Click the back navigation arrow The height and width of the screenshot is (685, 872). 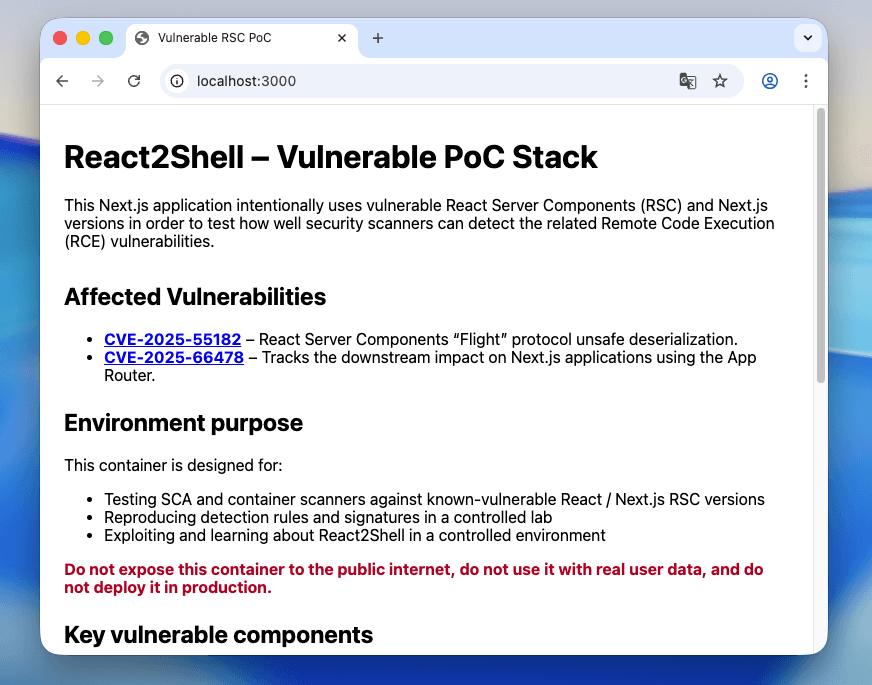click(62, 81)
